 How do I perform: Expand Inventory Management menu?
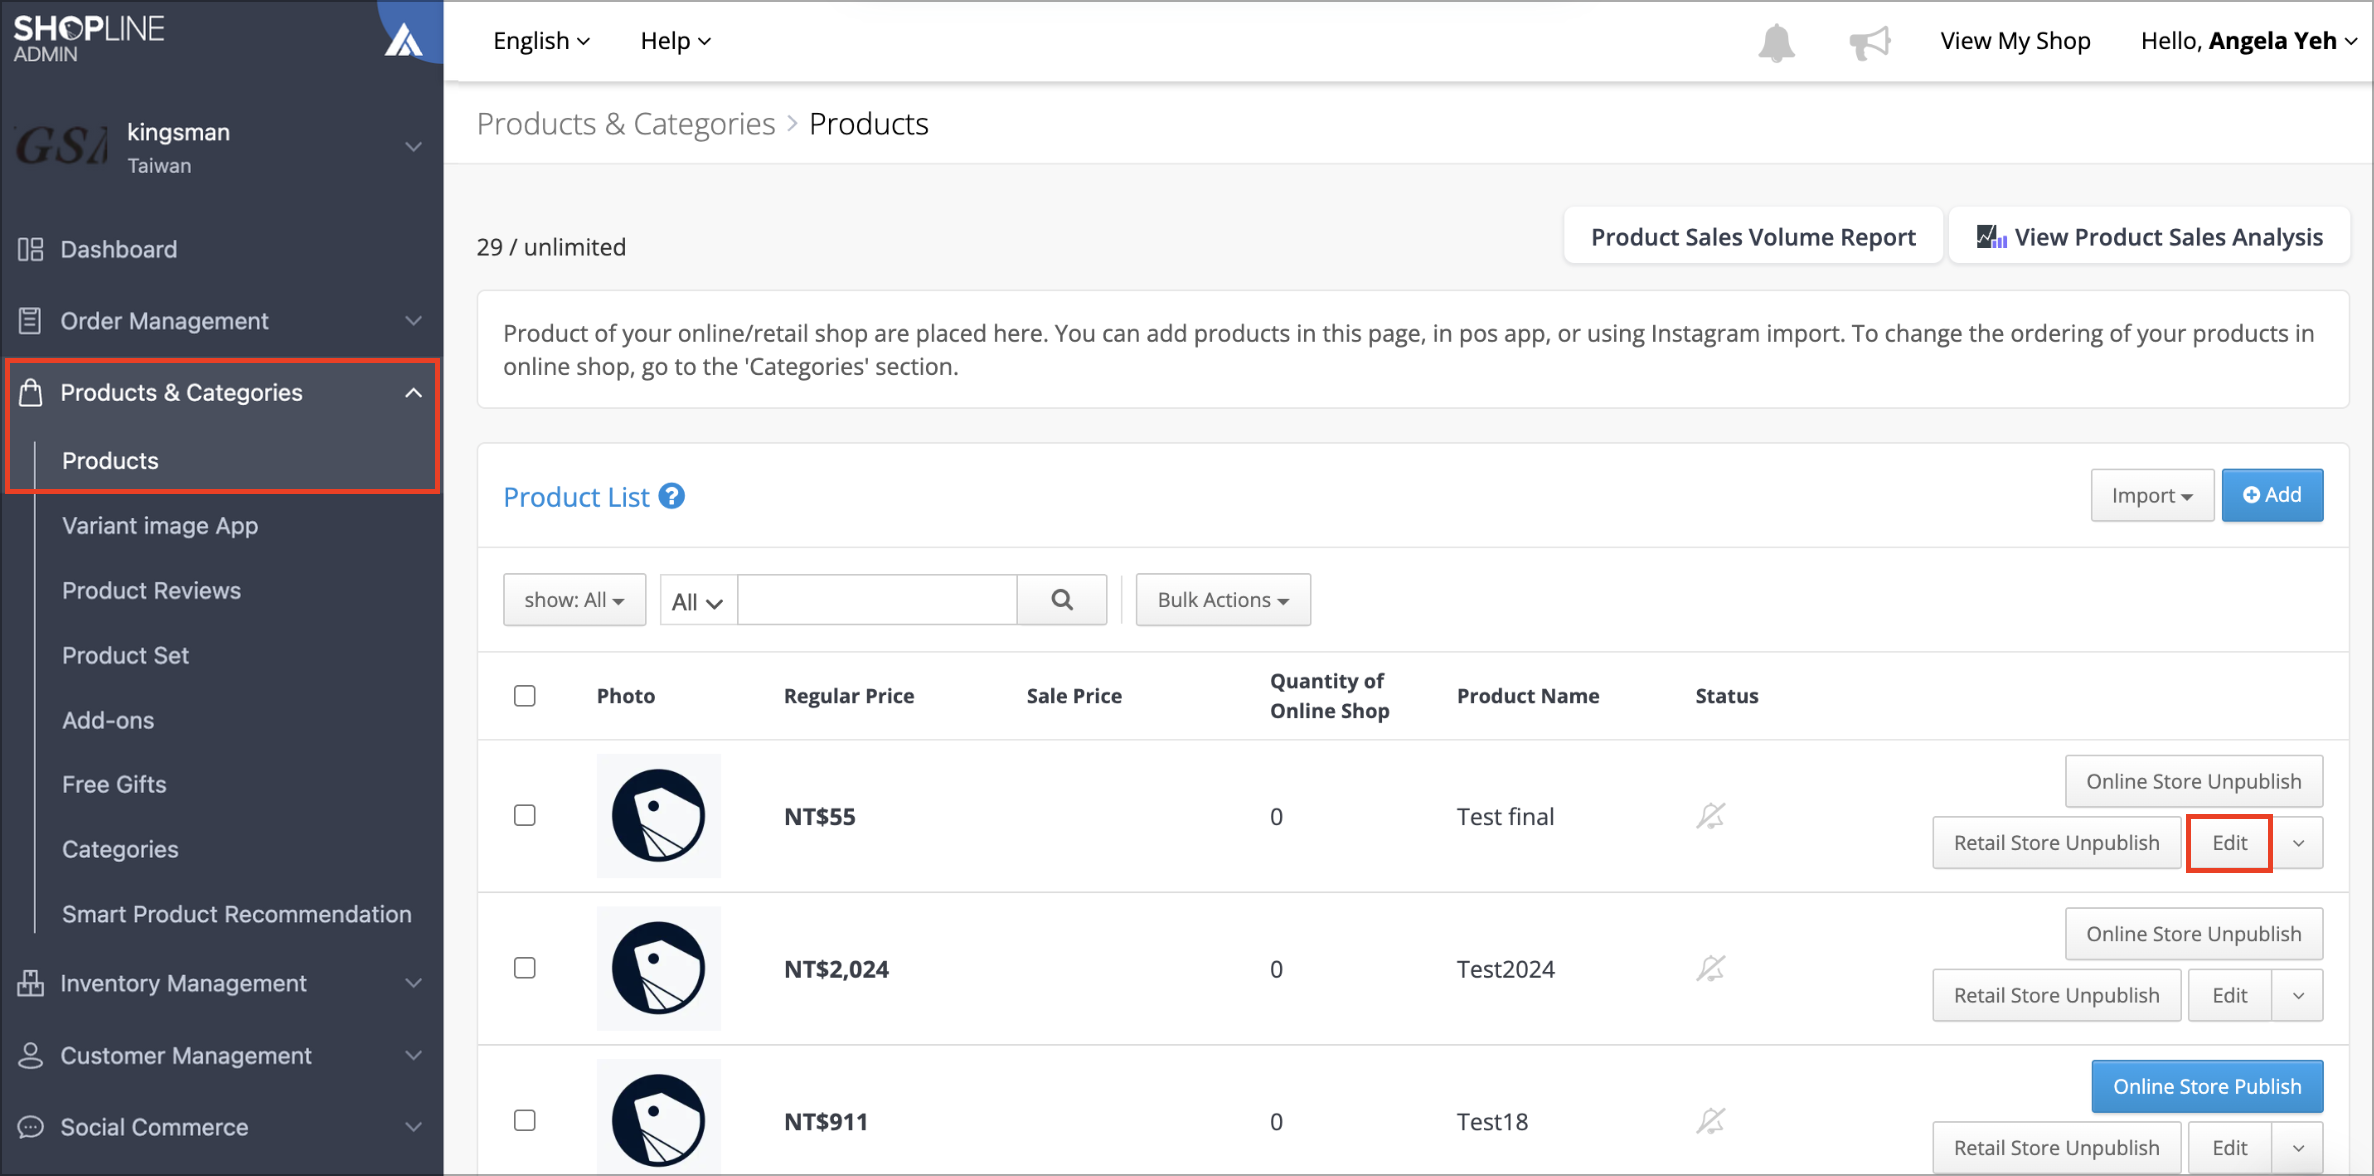[x=413, y=983]
